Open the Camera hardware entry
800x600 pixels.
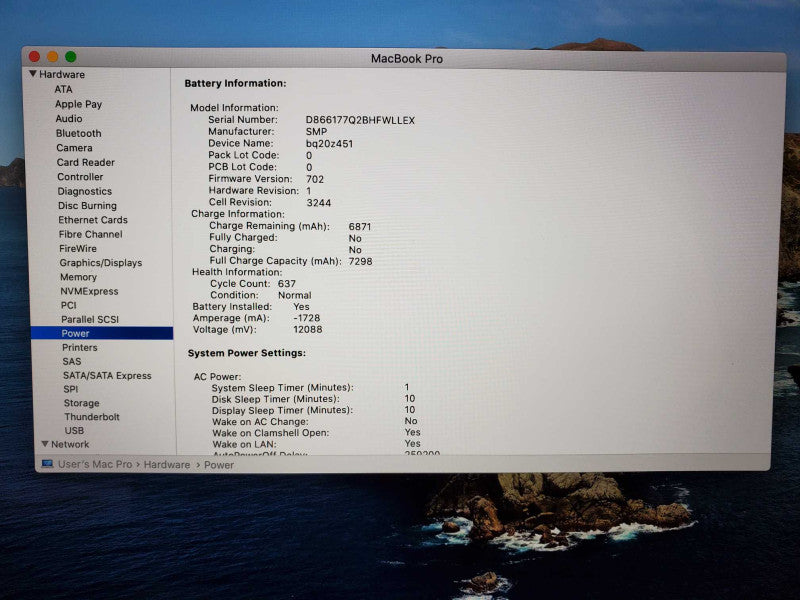coord(74,147)
